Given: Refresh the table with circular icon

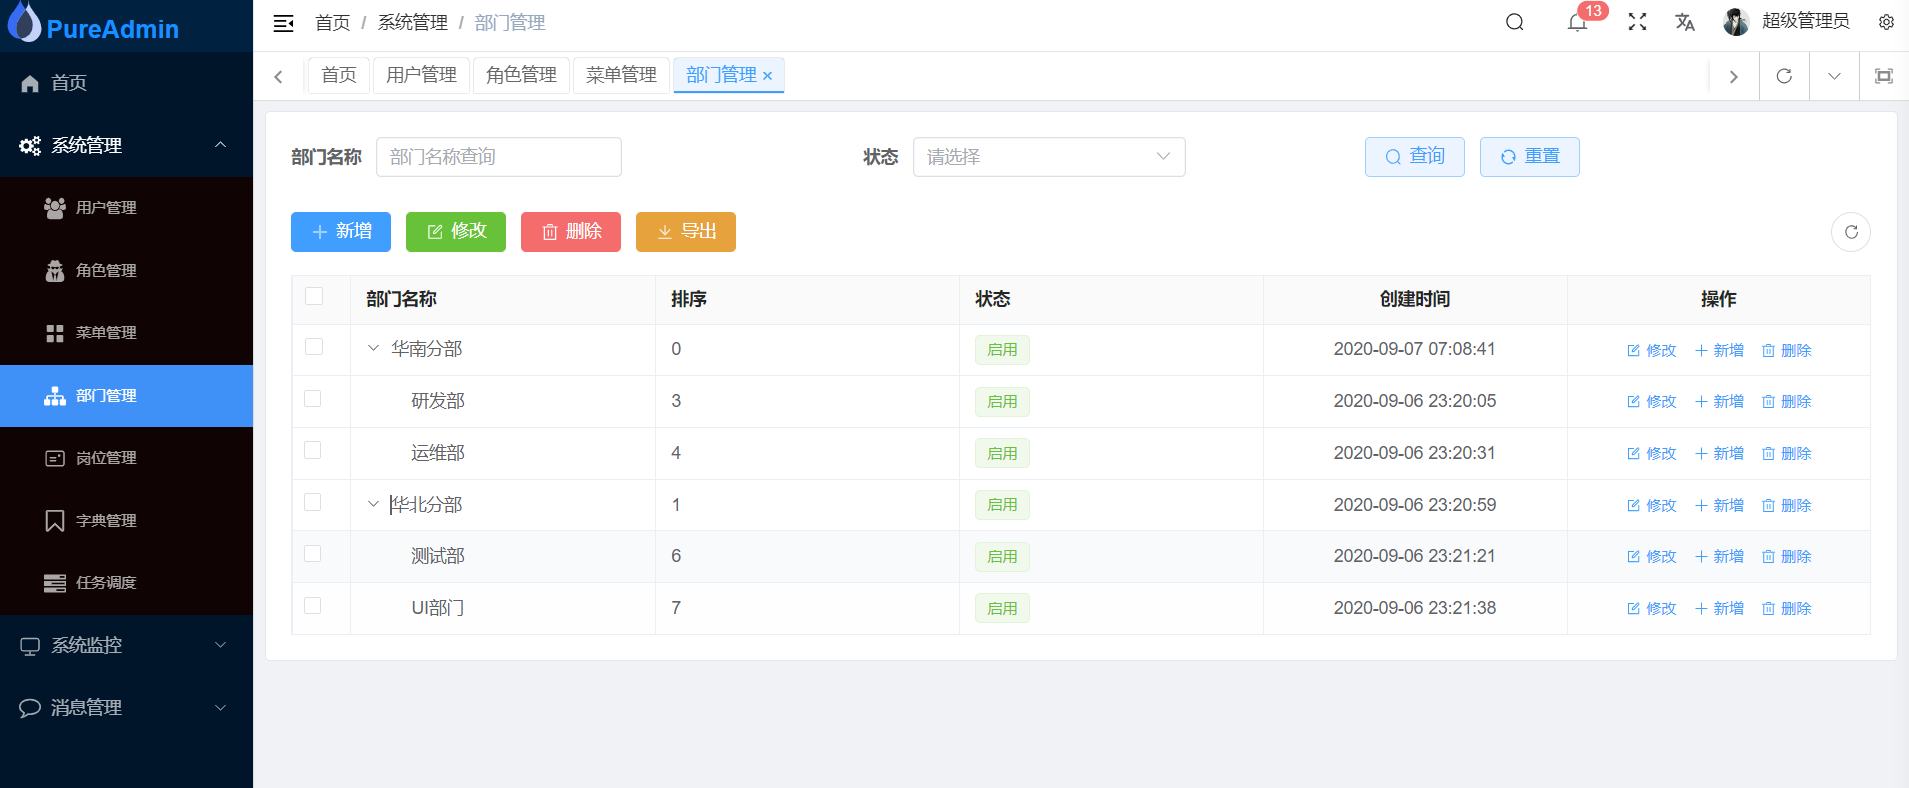Looking at the screenshot, I should tap(1851, 232).
